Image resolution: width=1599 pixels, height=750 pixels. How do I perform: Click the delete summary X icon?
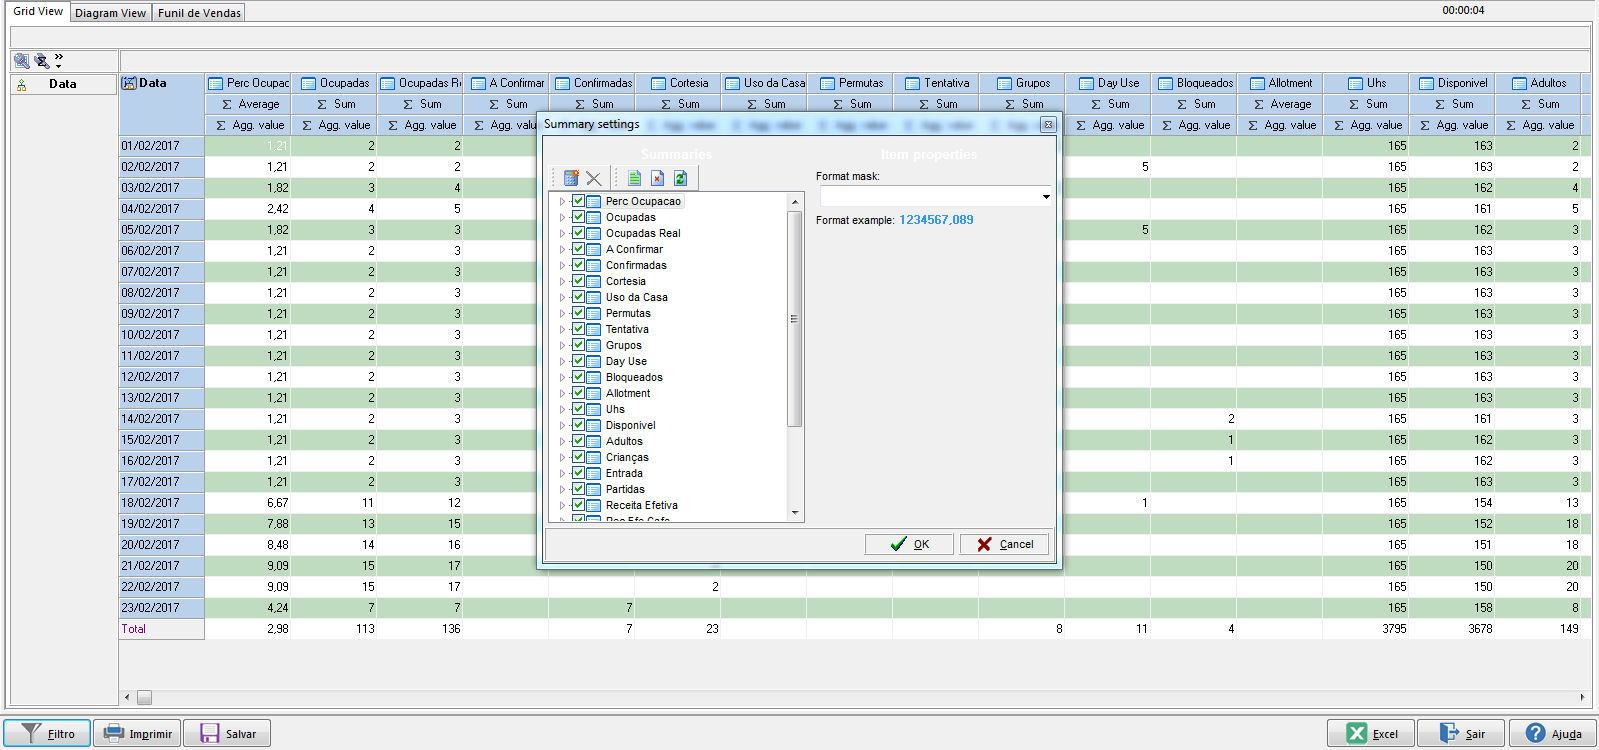coord(594,178)
